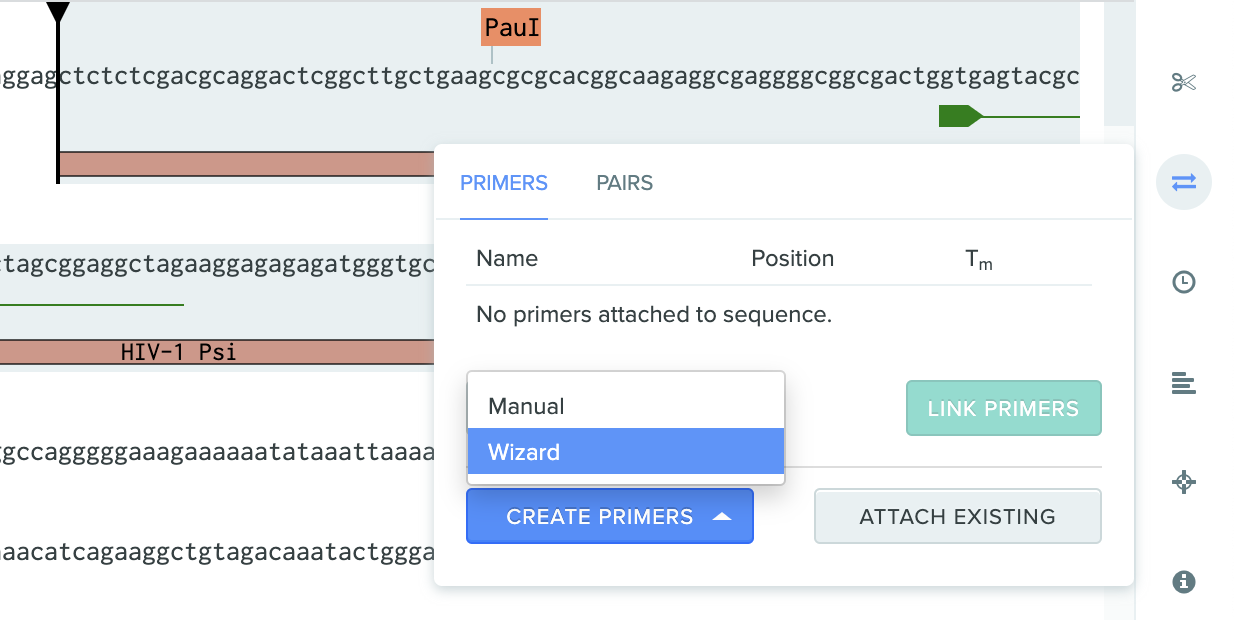Select the primers arrows icon in sidebar
1234x620 pixels.
1184,182
